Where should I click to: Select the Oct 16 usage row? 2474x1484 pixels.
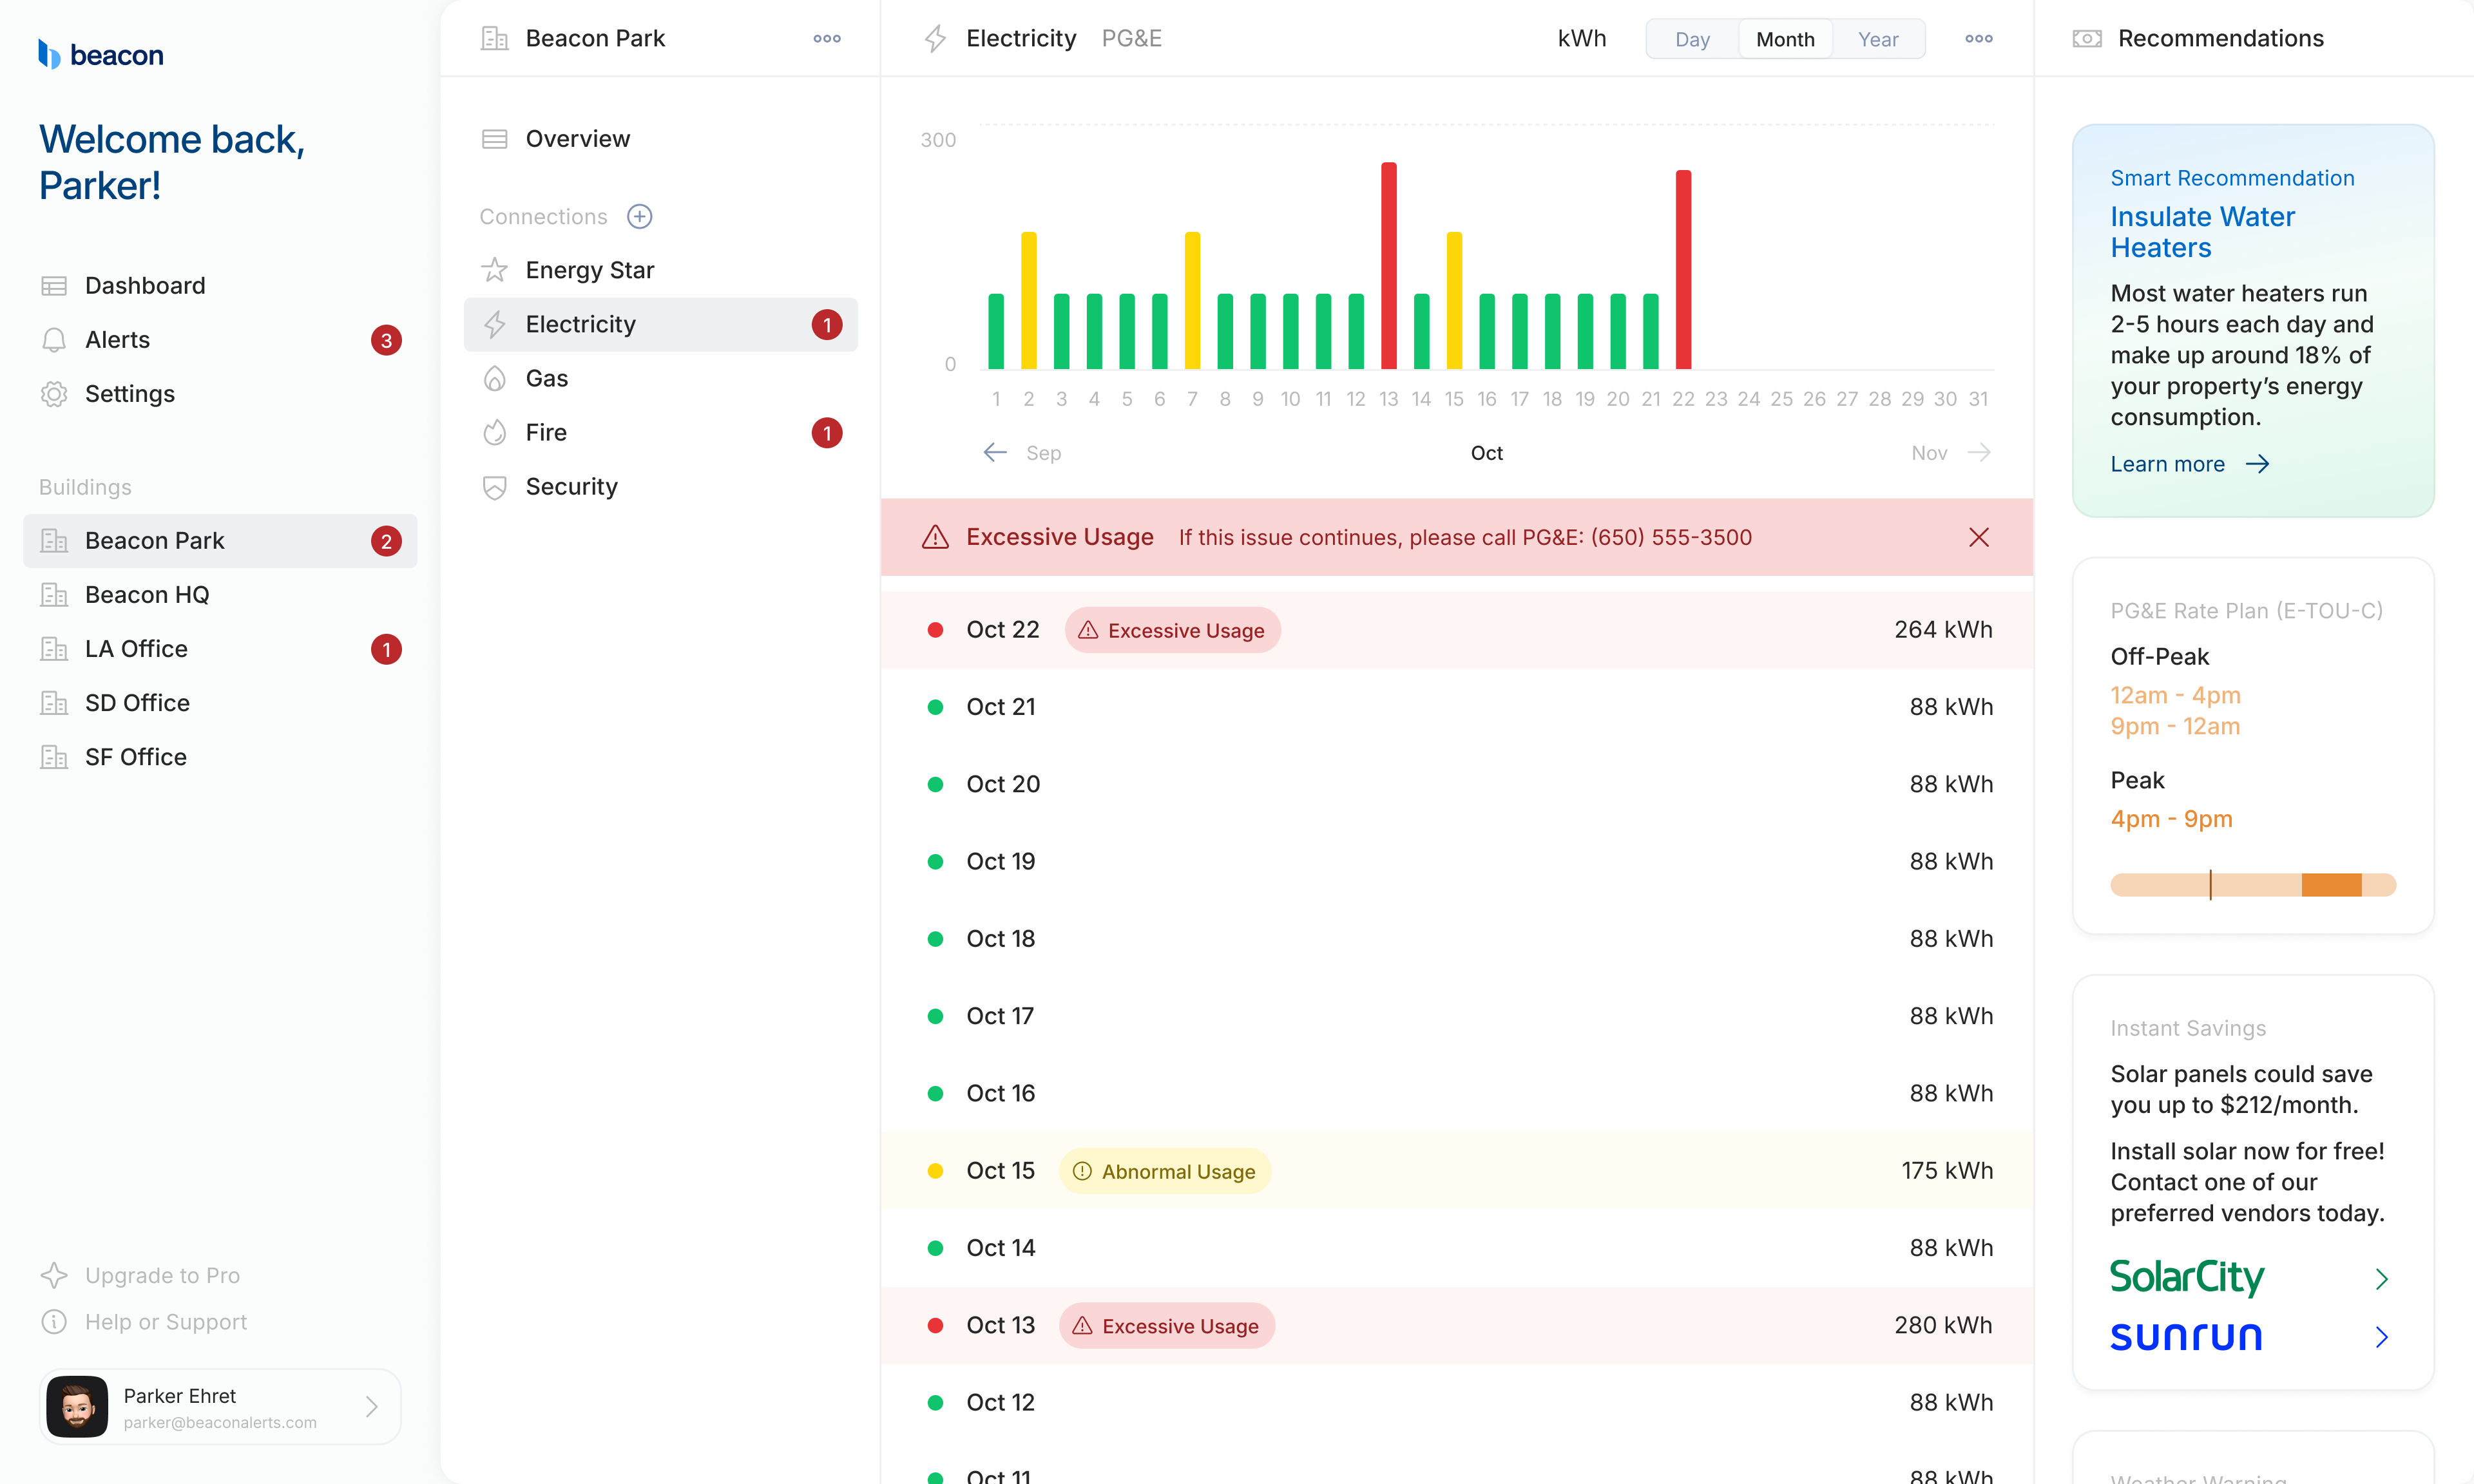click(x=1457, y=1093)
